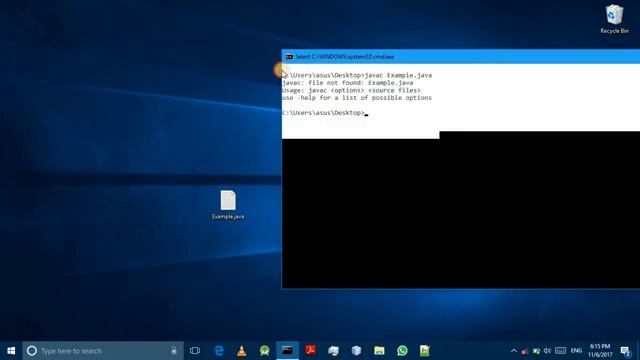Viewport: 640px width, 360px height.
Task: Open the touch keyboard tray icon
Action: tap(560, 351)
